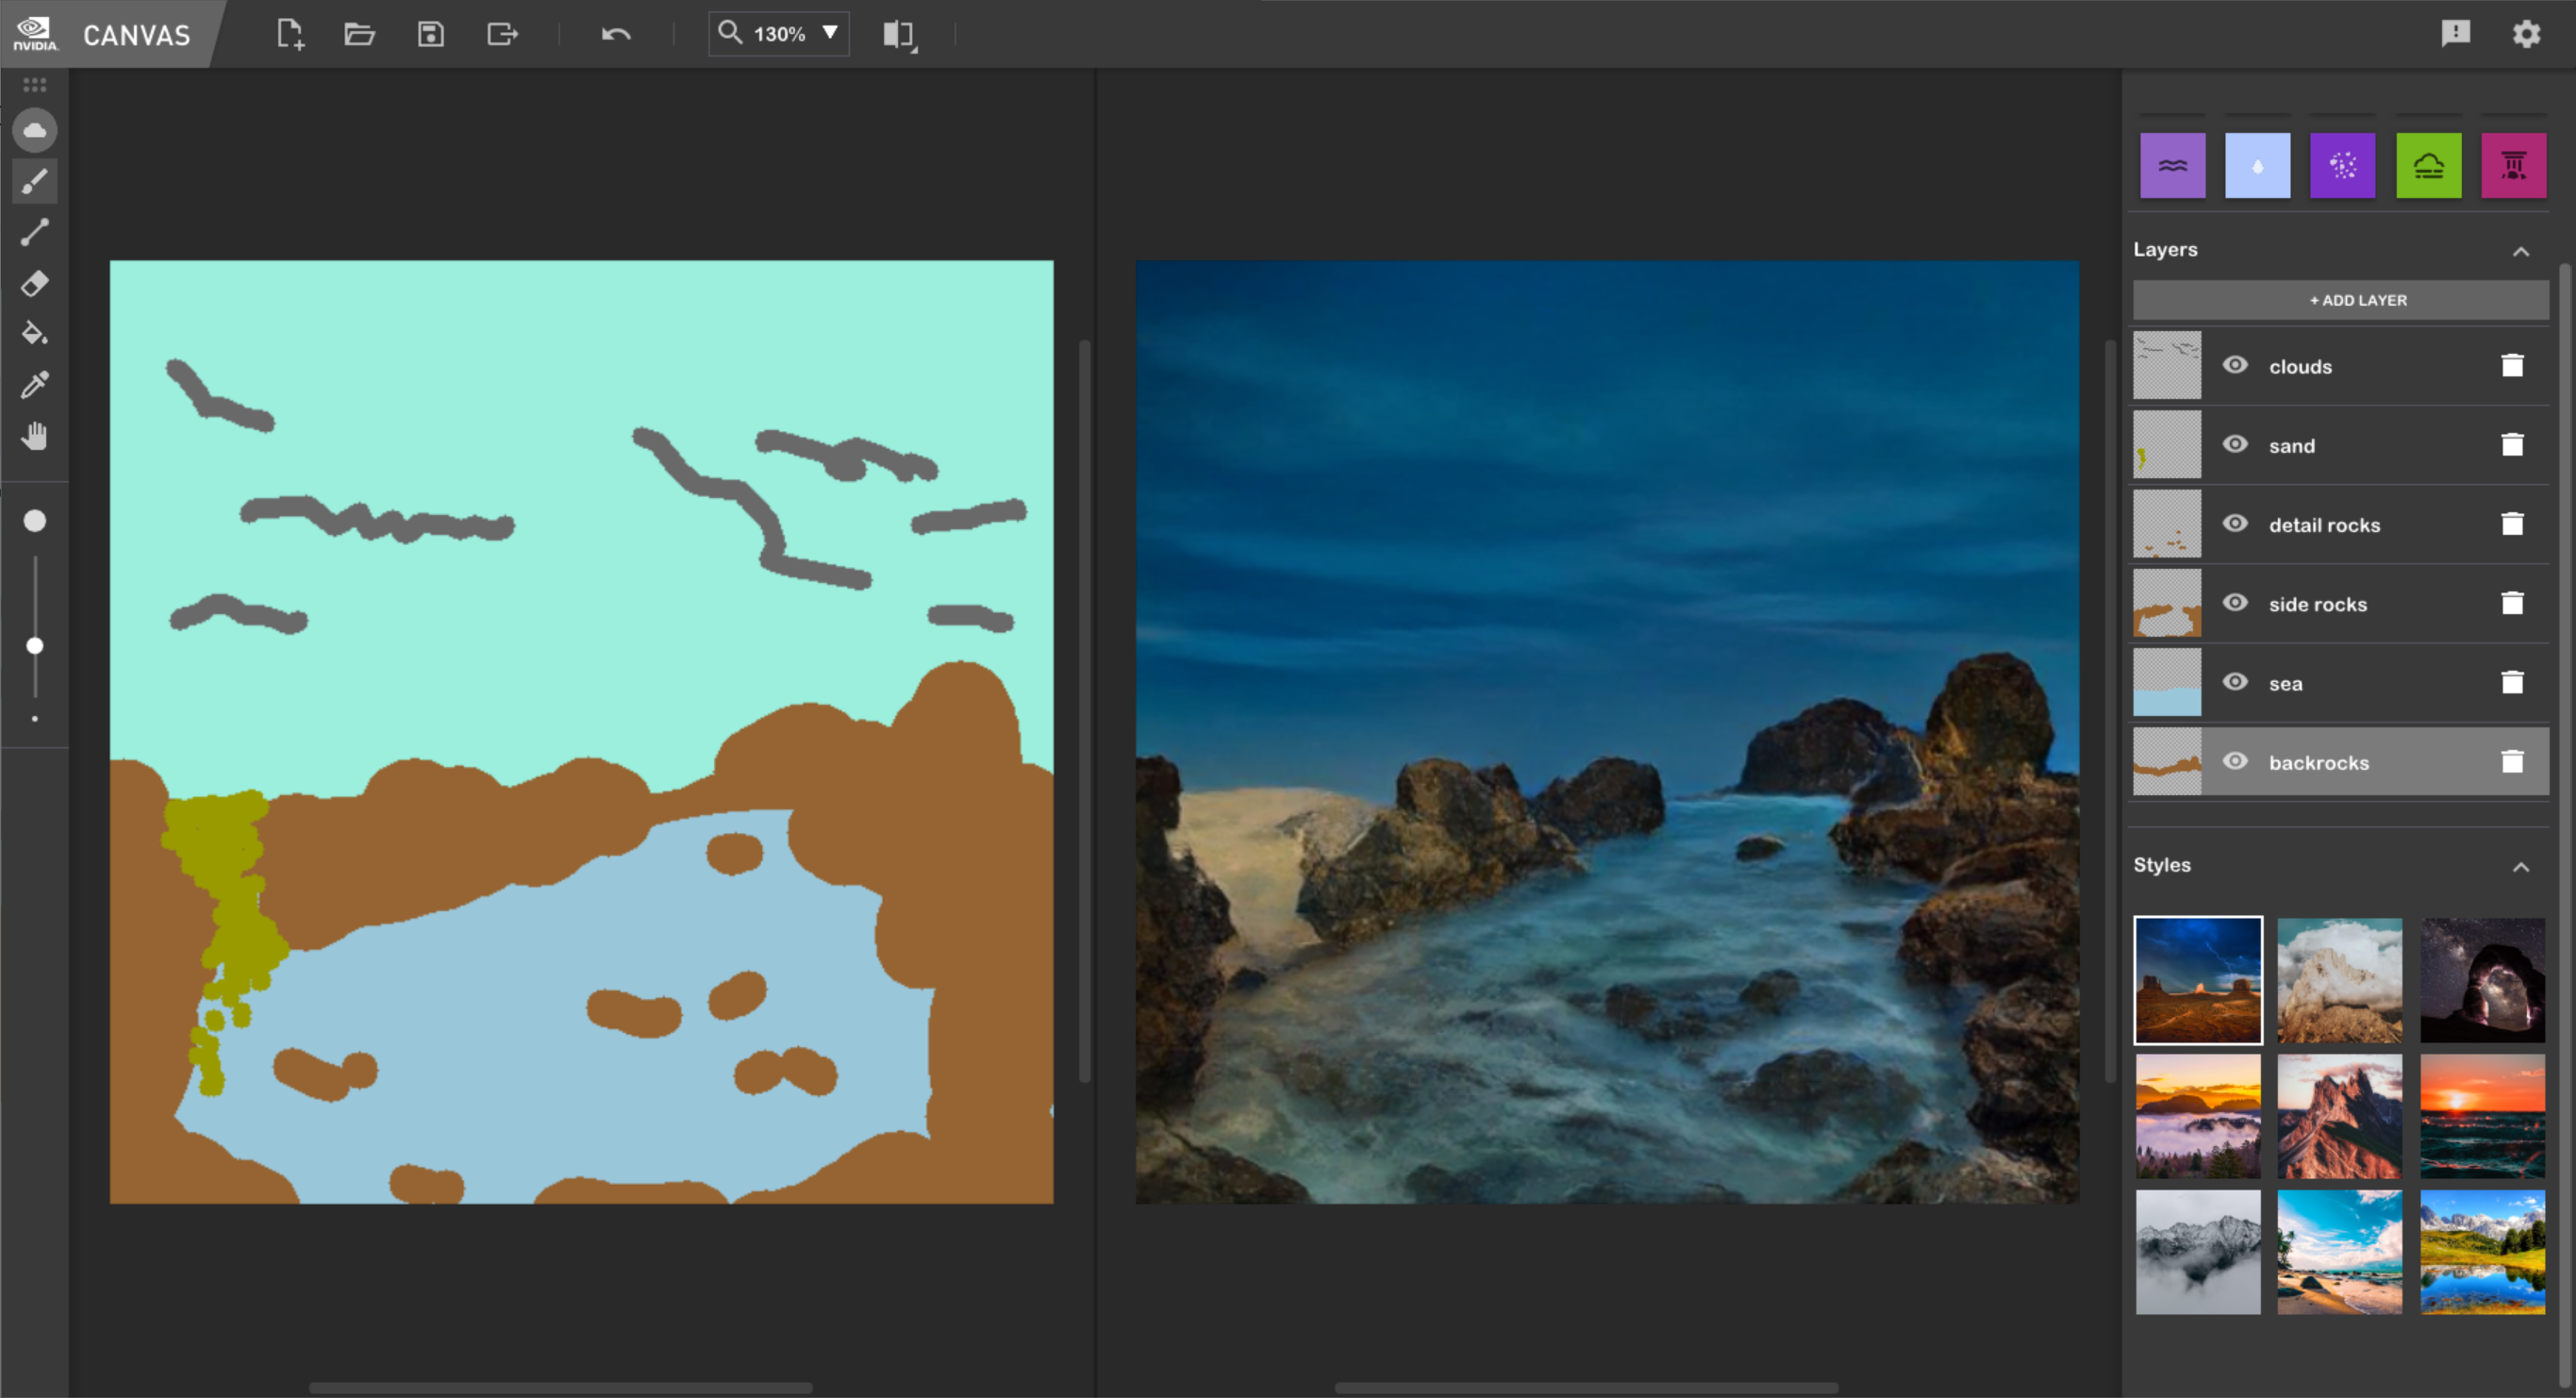The height and width of the screenshot is (1398, 2576).
Task: Delete the detail rocks layer
Action: point(2509,525)
